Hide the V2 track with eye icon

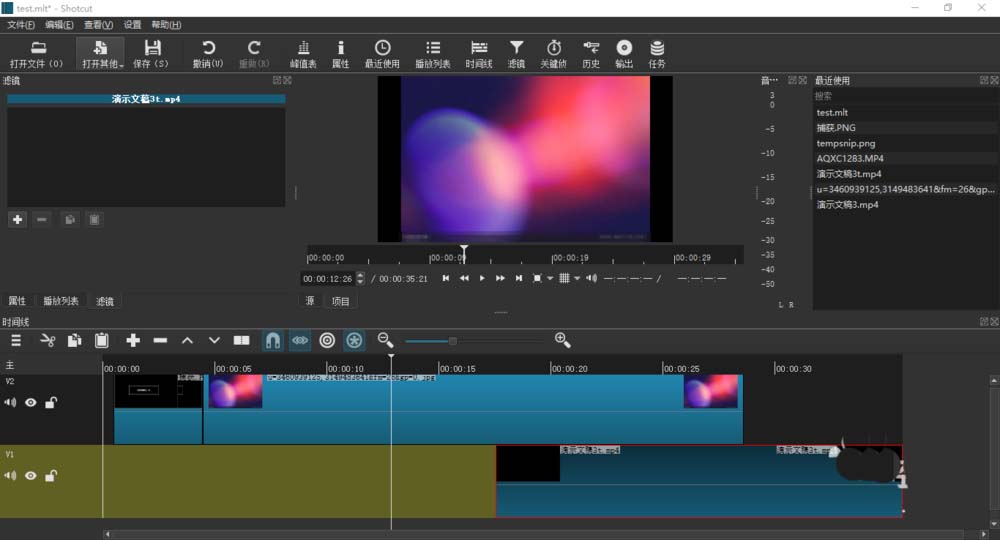(x=31, y=403)
